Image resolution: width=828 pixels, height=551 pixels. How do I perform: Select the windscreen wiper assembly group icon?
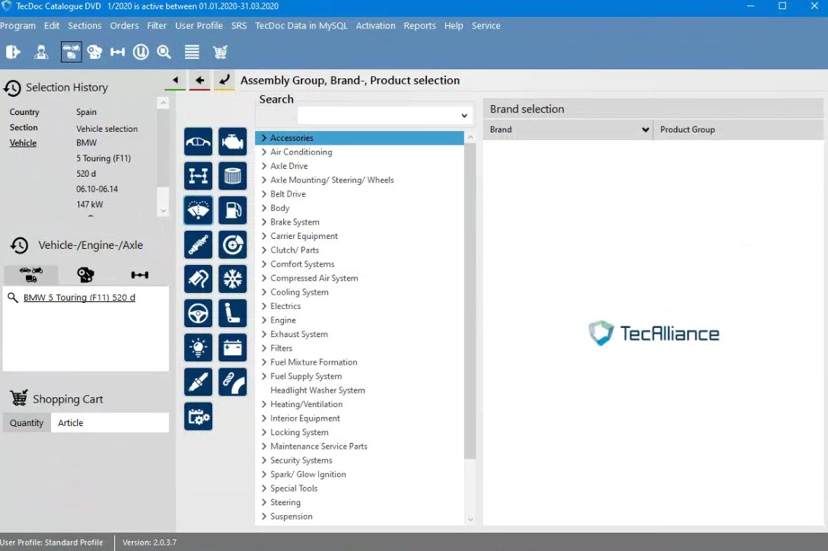[198, 210]
